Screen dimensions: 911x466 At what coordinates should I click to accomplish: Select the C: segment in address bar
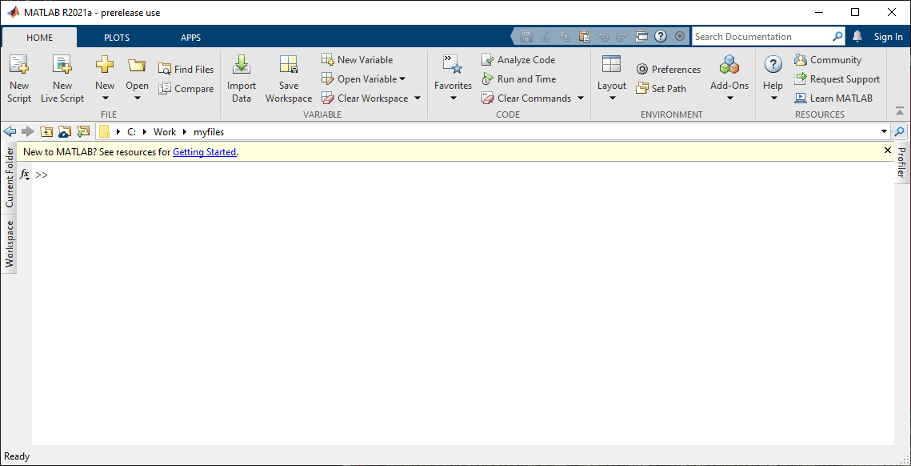[132, 132]
